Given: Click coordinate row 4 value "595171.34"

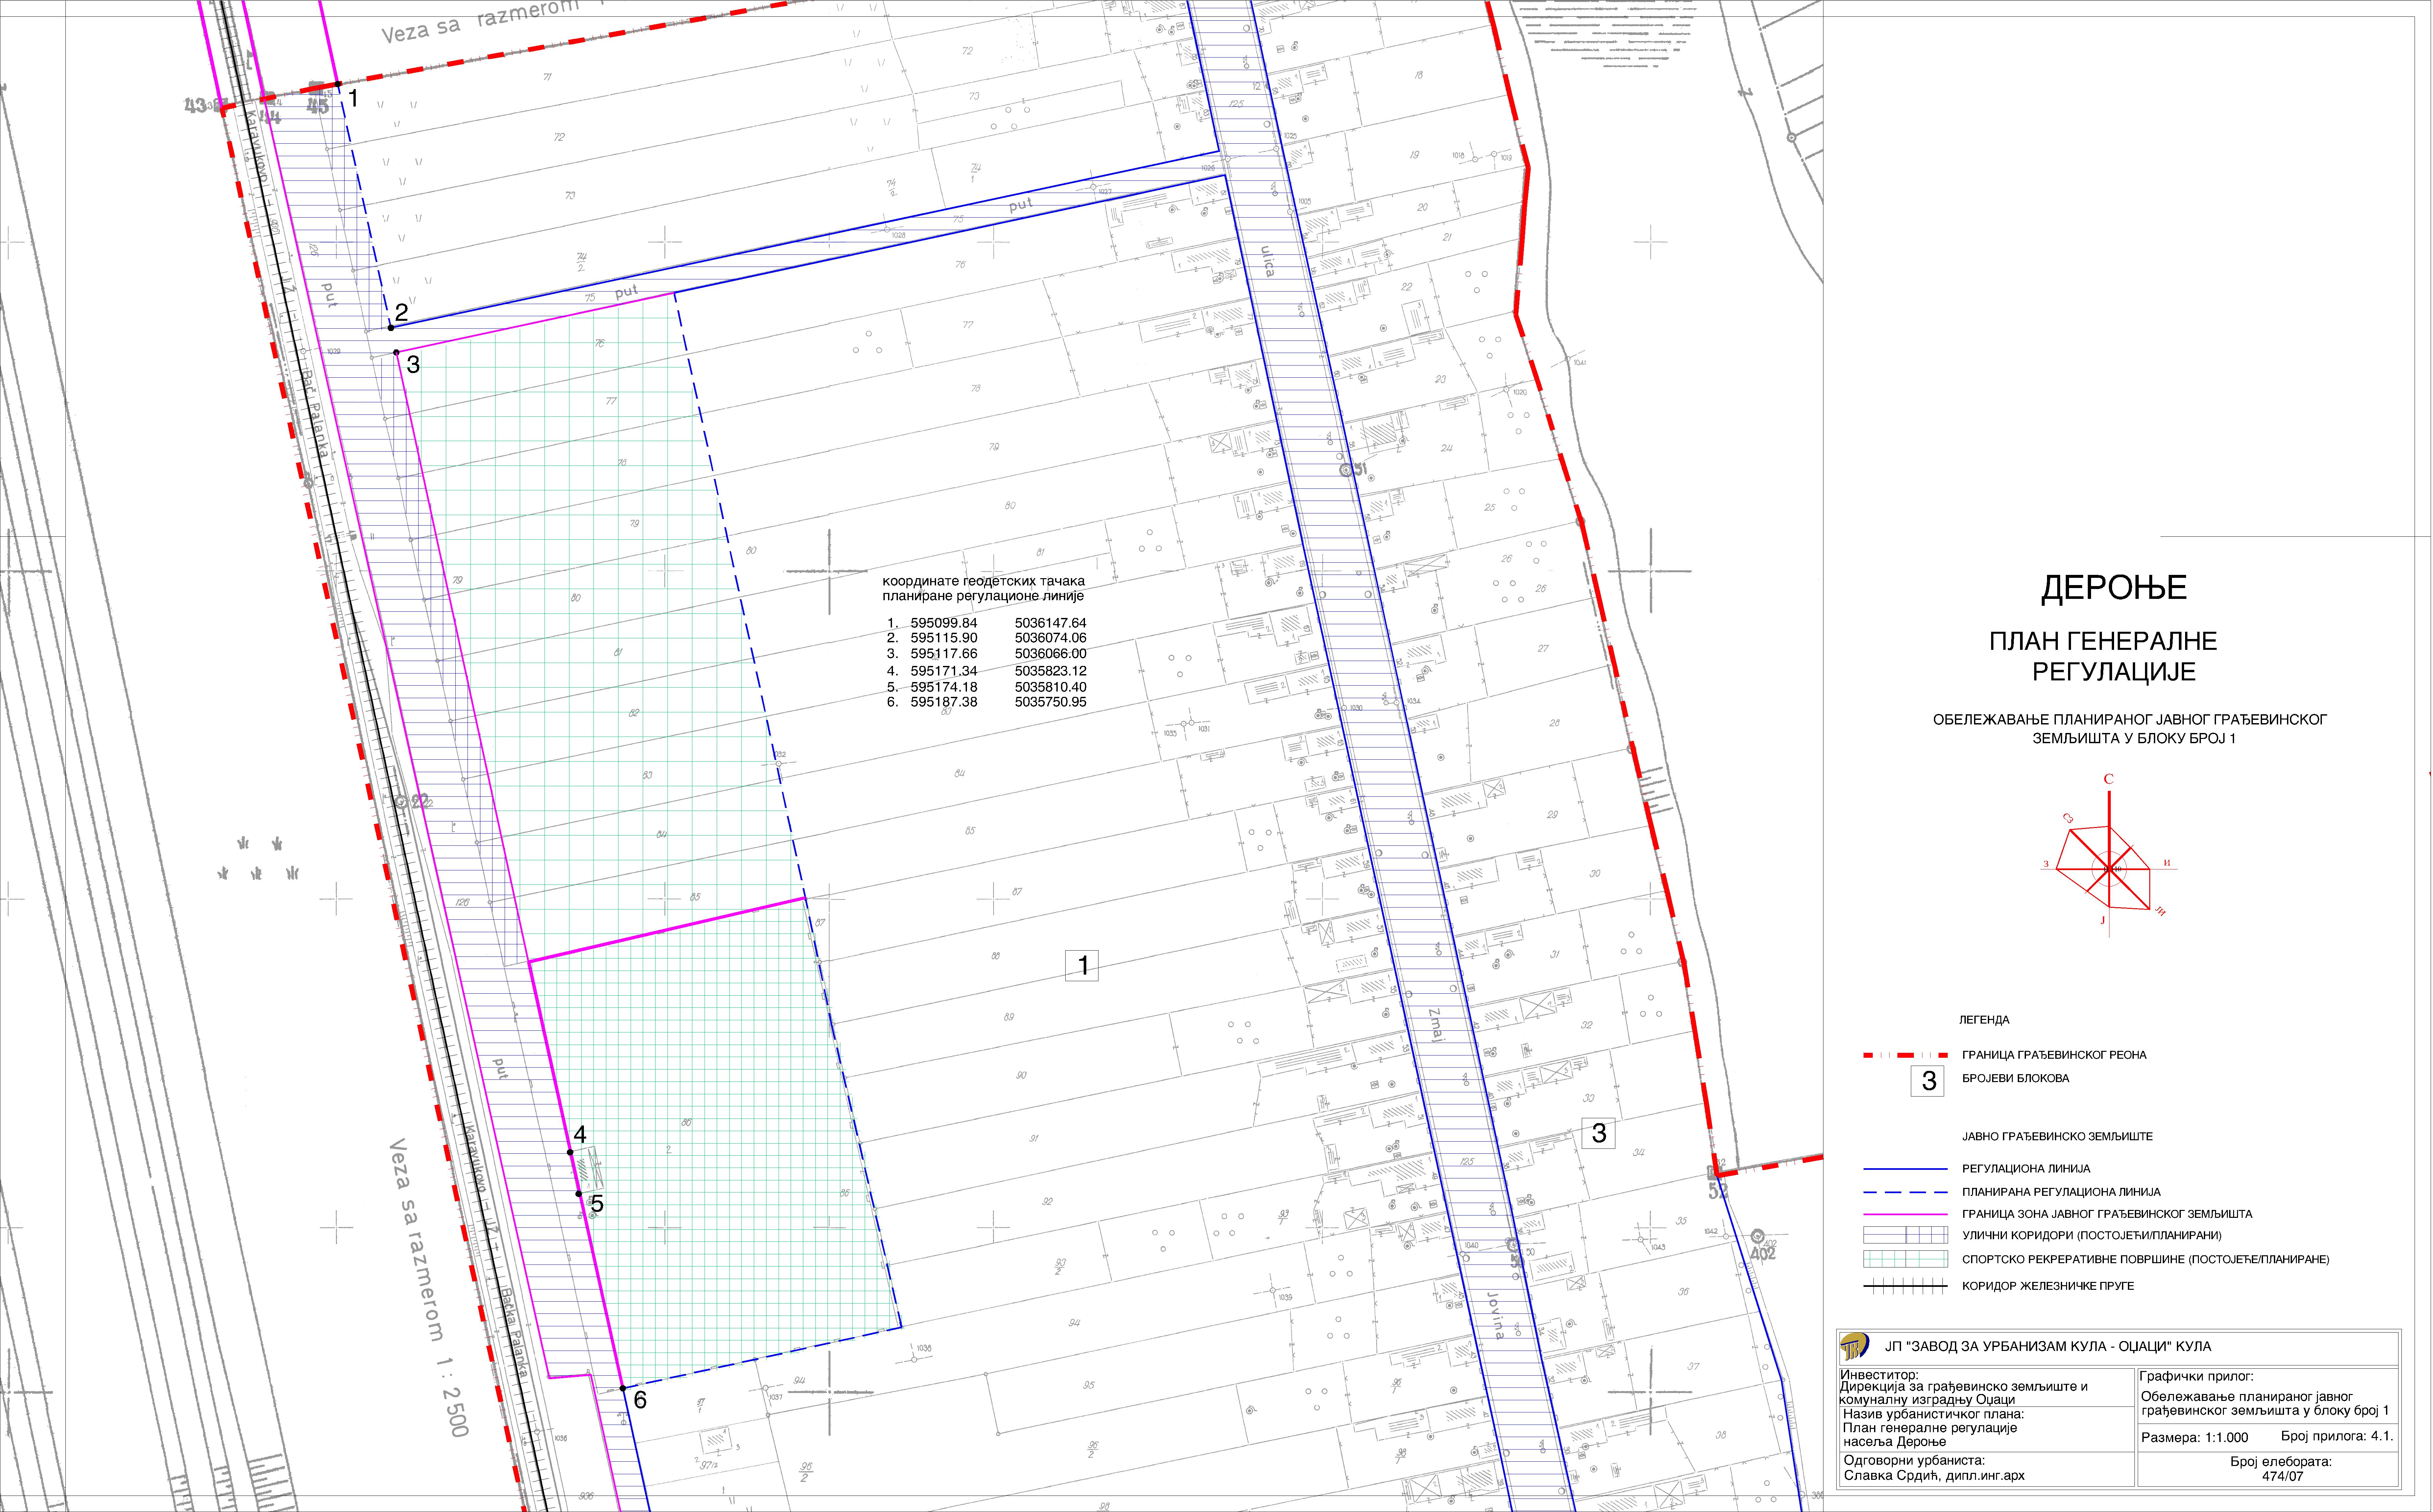Looking at the screenshot, I should coord(944,671).
